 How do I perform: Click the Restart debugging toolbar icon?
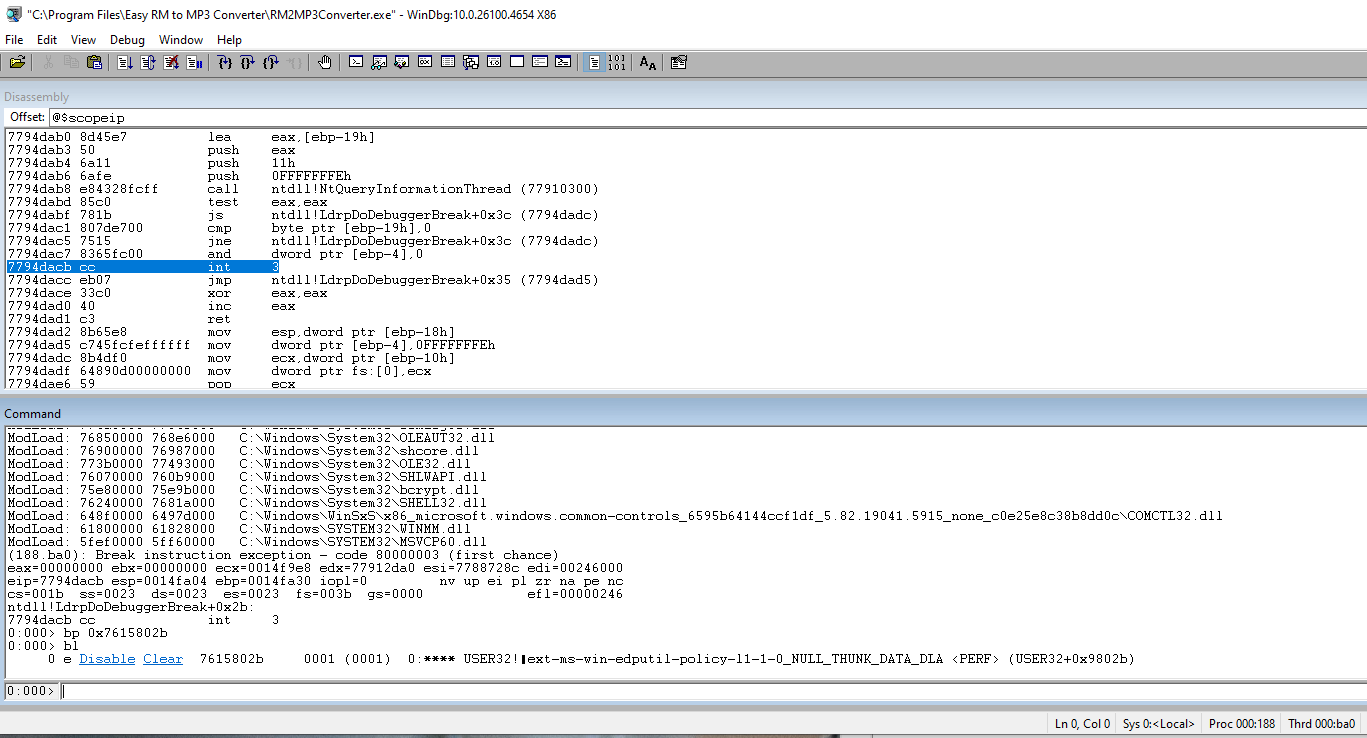pyautogui.click(x=147, y=63)
